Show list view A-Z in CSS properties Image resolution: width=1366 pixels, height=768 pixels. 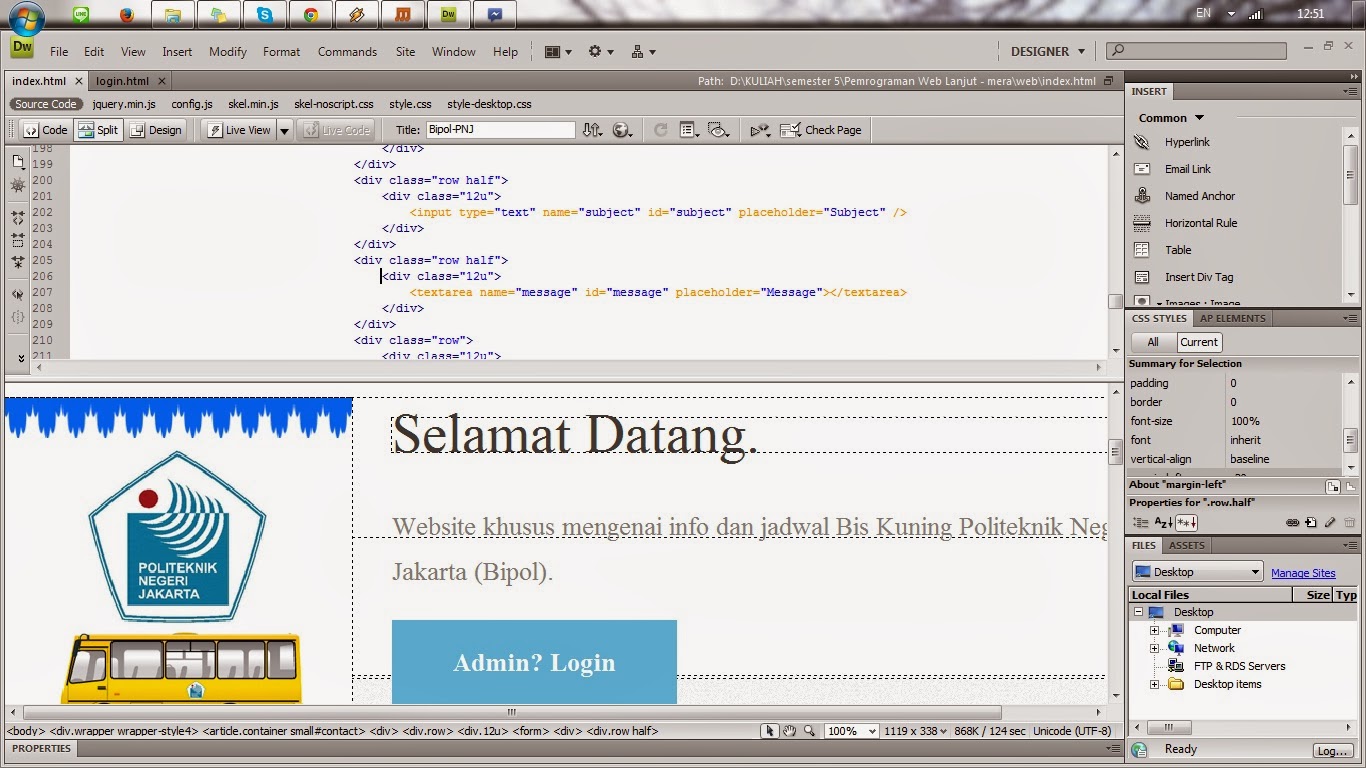click(x=1163, y=522)
